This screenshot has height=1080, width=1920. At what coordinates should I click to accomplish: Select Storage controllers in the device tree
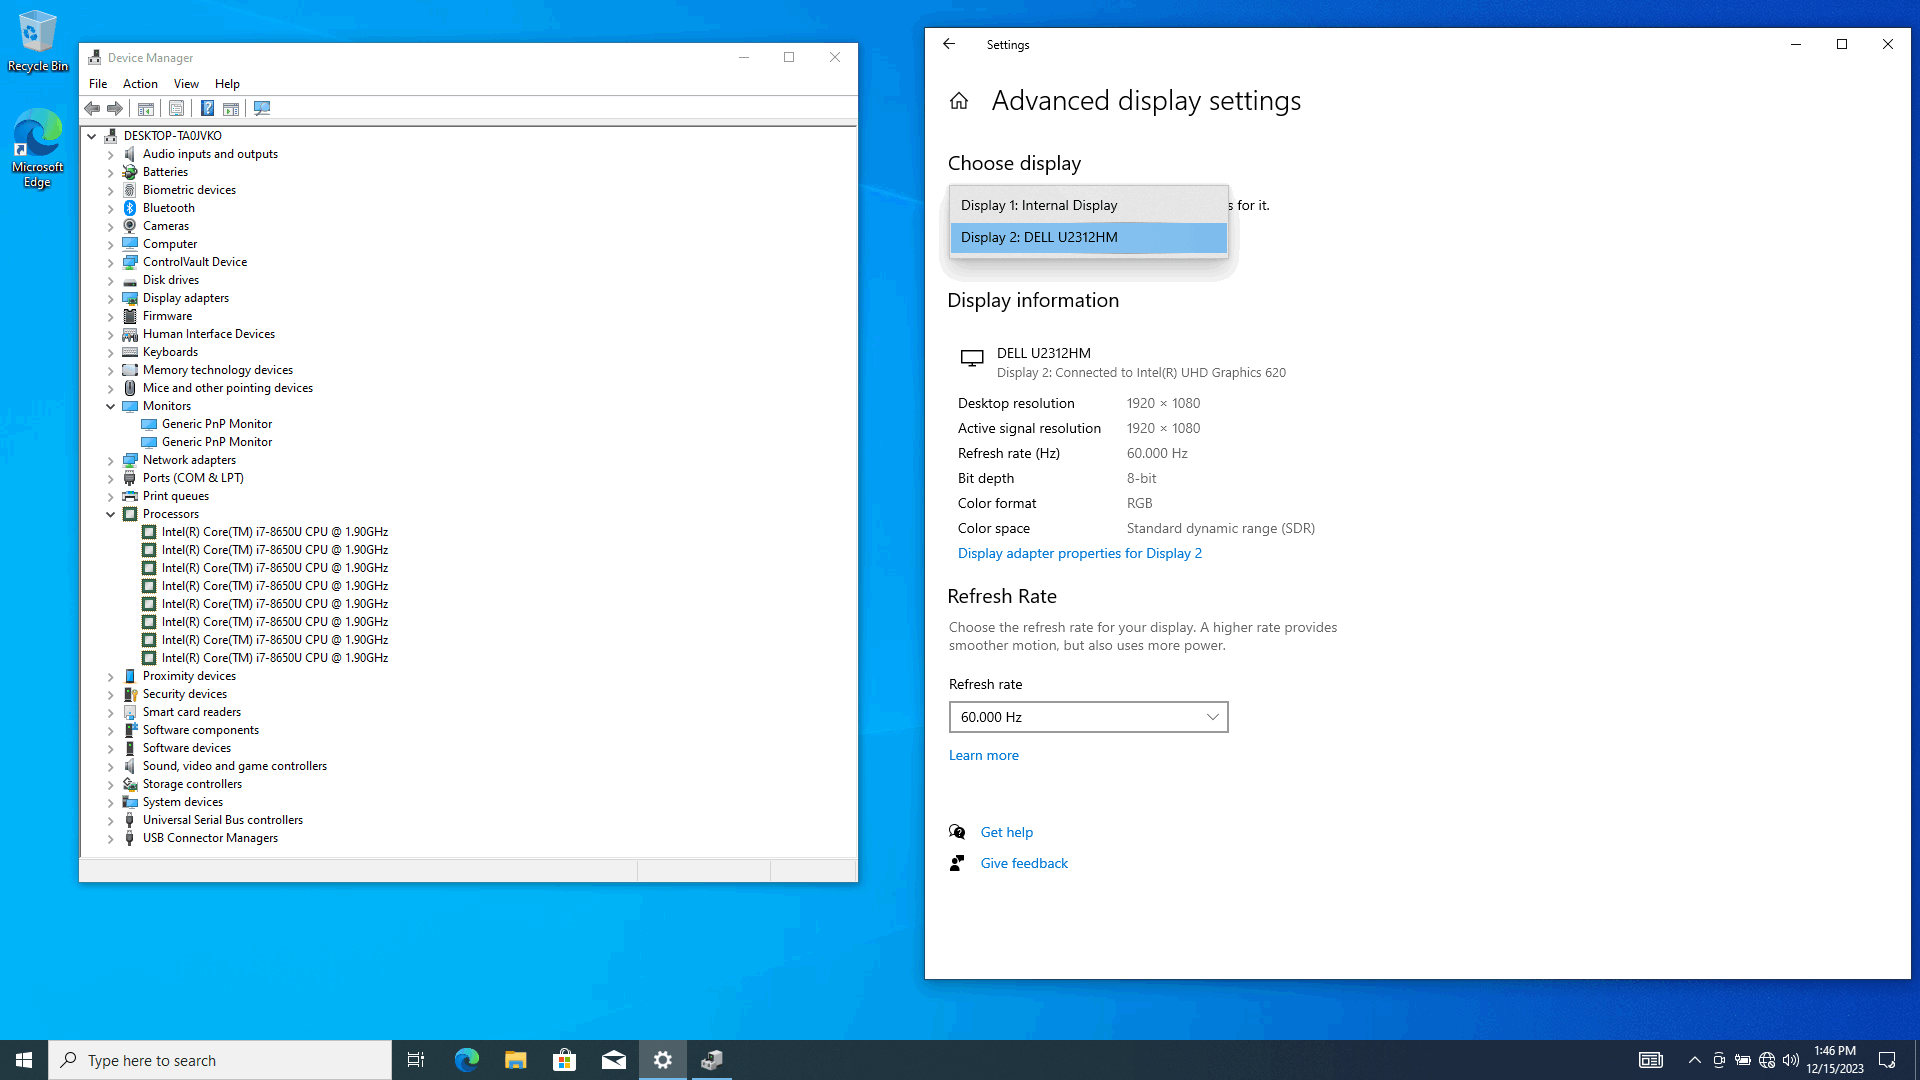192,784
